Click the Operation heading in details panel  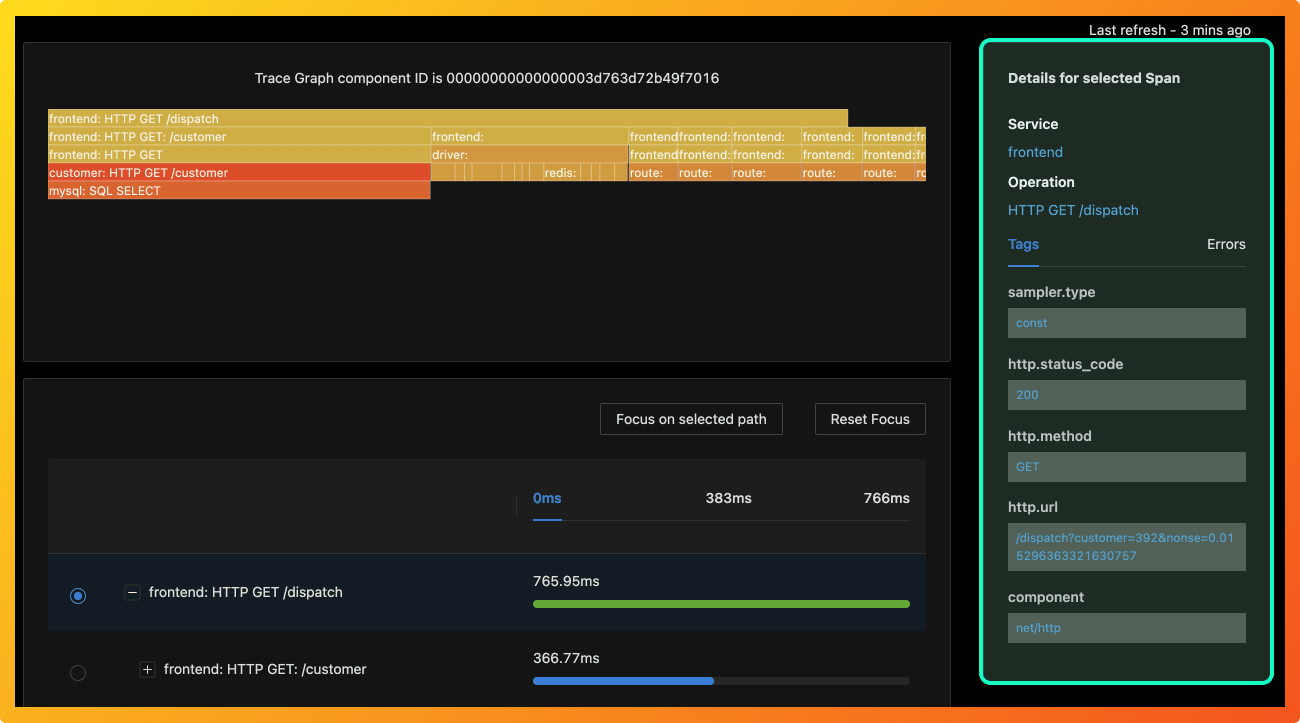pyautogui.click(x=1041, y=182)
